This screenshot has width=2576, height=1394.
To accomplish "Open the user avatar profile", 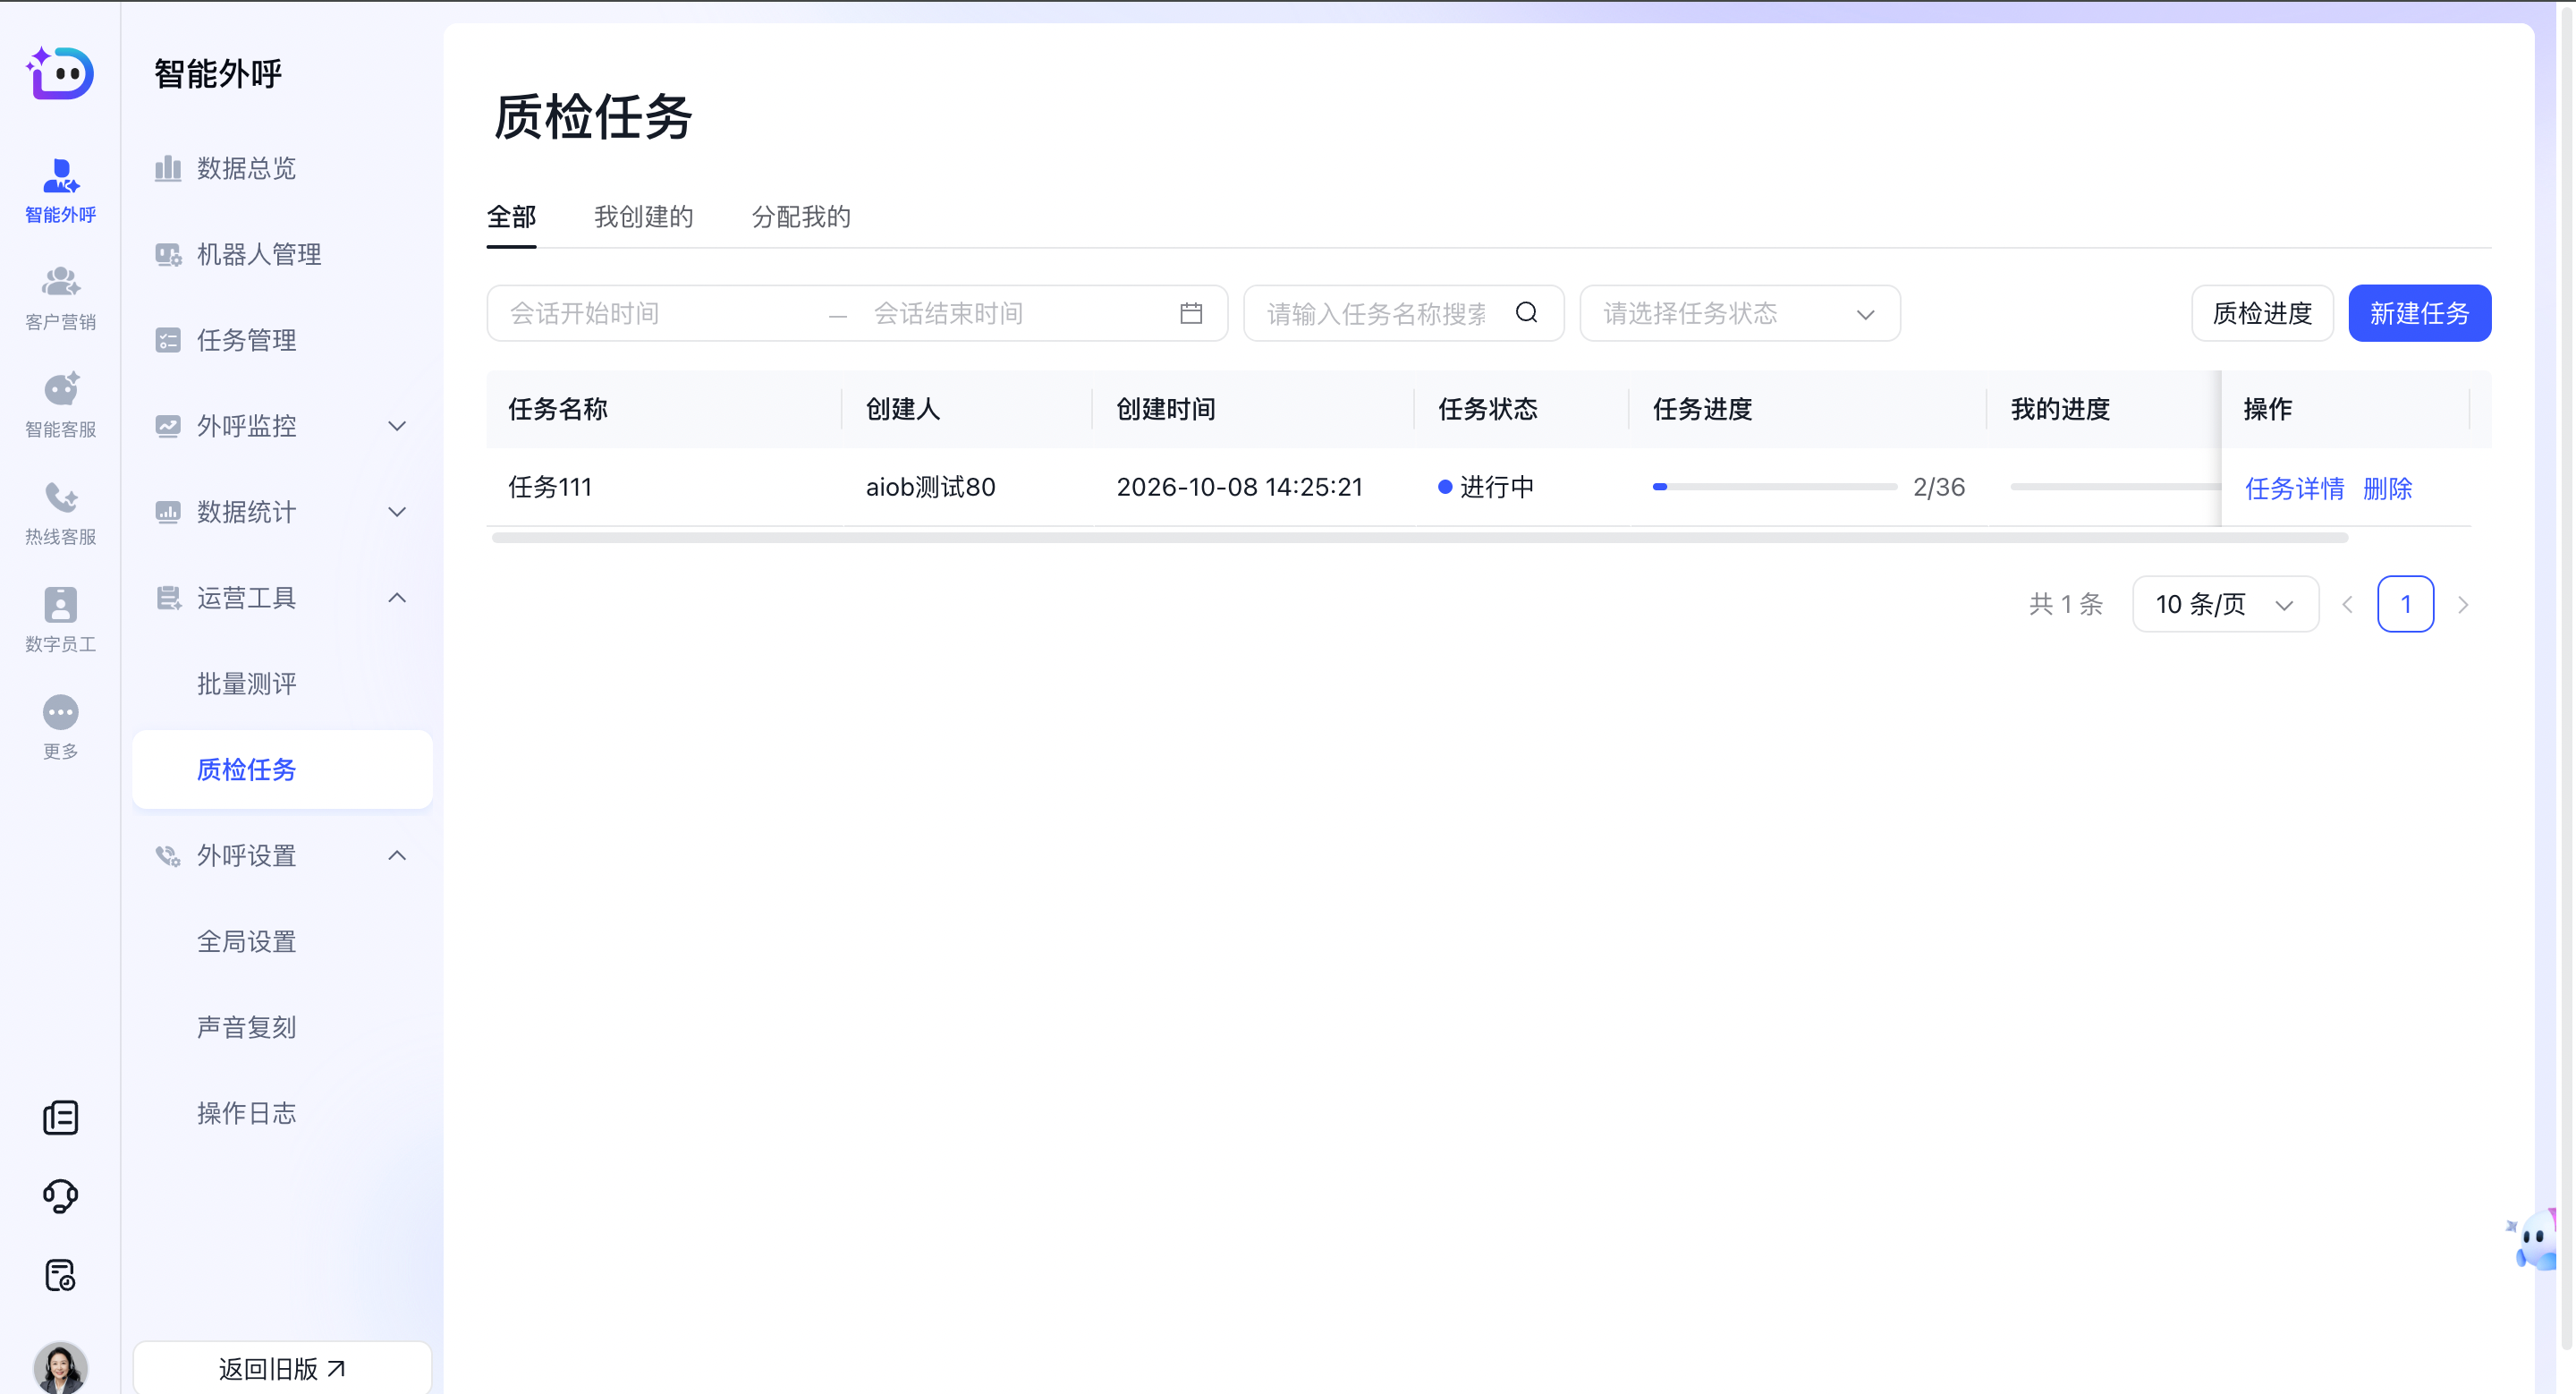I will point(60,1368).
